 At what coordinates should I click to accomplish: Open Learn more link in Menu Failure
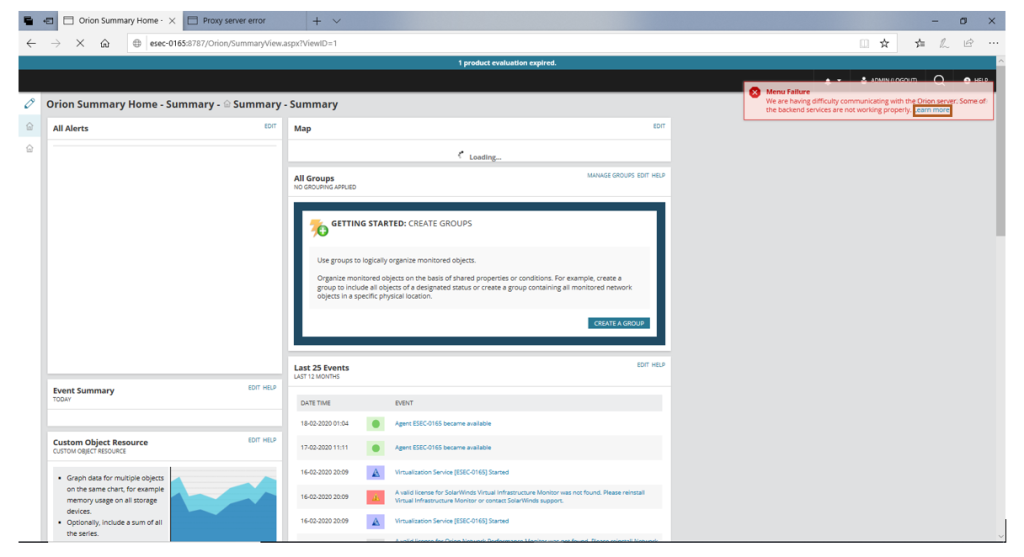[932, 110]
